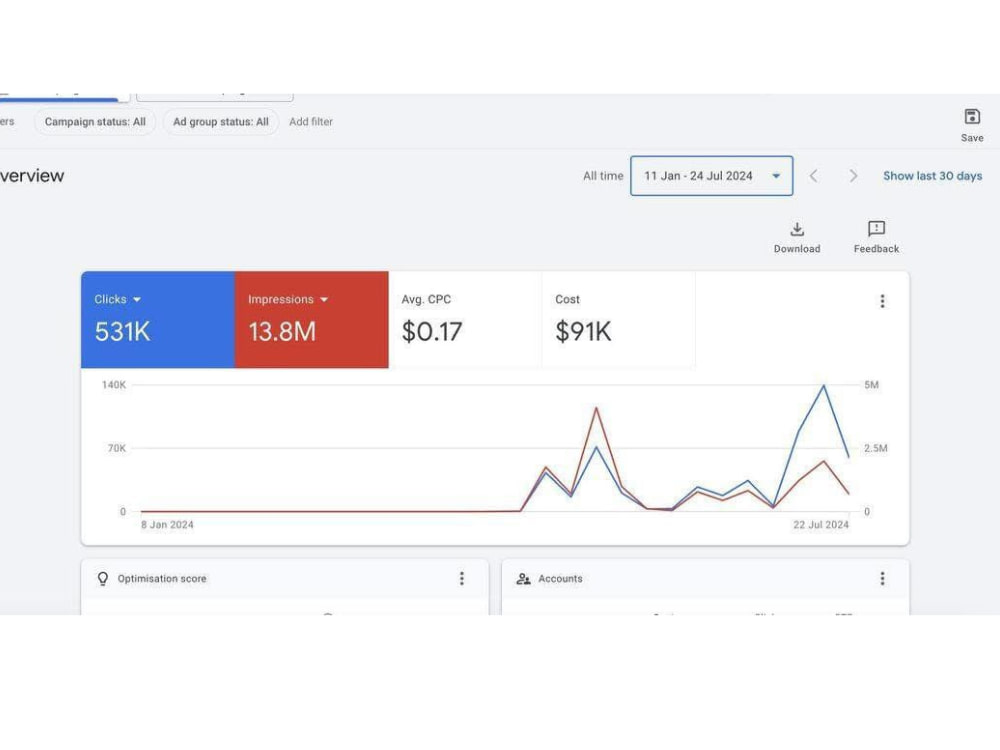Screen dimensions: 1000x750
Task: Select the Avg. CPC metric card
Action: pyautogui.click(x=465, y=320)
